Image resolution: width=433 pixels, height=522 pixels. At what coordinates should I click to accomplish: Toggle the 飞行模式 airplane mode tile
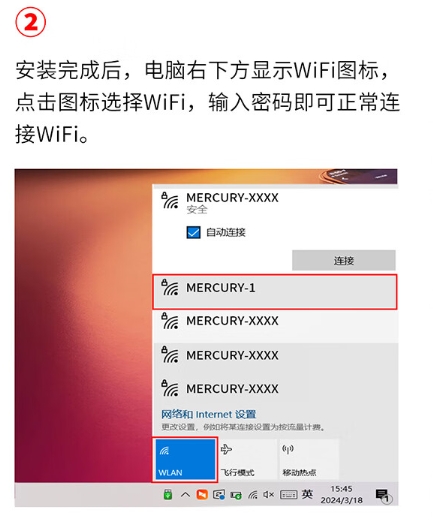(x=247, y=459)
